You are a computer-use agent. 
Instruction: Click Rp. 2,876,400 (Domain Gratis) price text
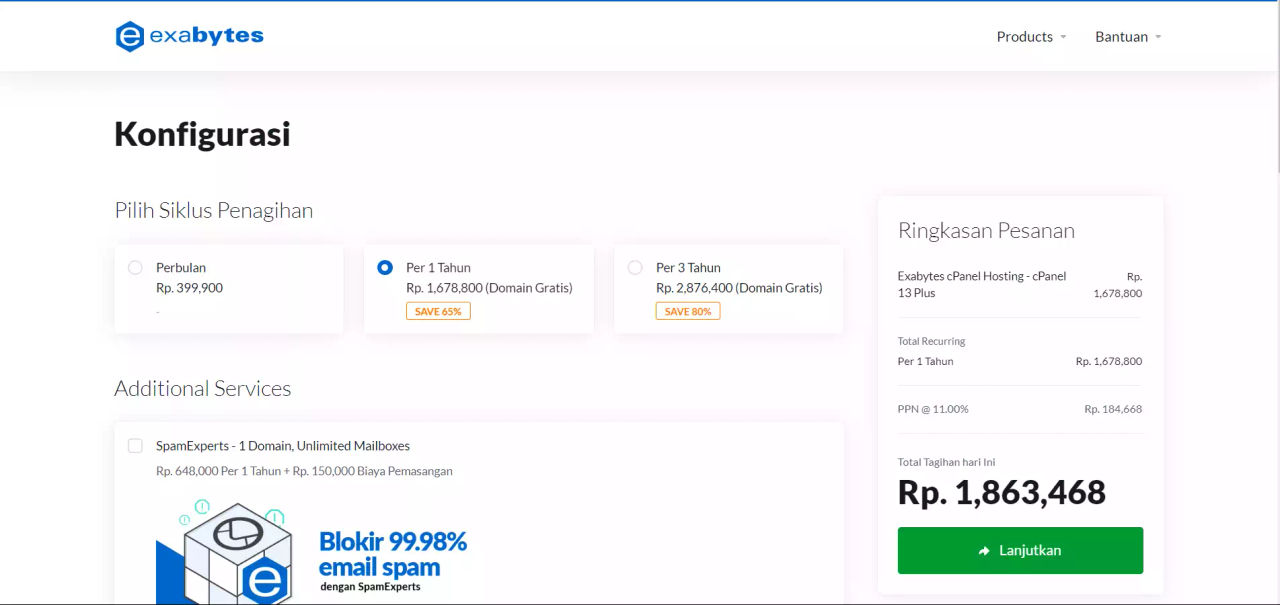tap(739, 288)
